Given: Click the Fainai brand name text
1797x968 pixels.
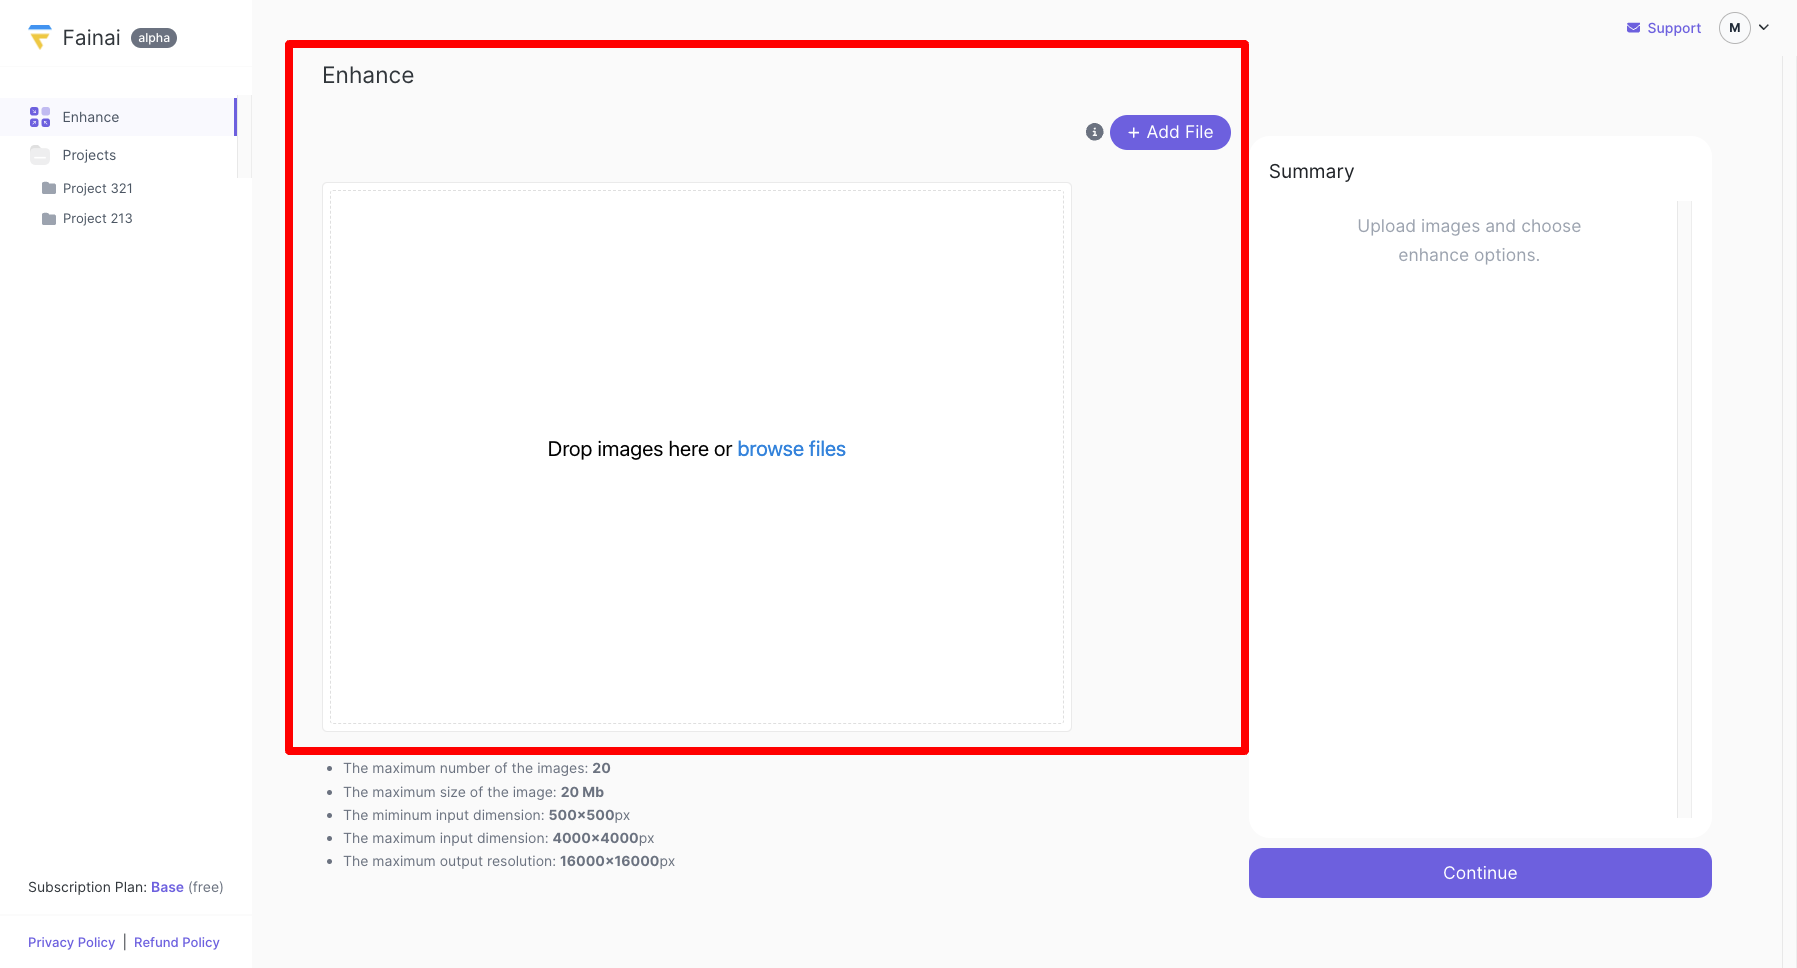Looking at the screenshot, I should point(91,38).
